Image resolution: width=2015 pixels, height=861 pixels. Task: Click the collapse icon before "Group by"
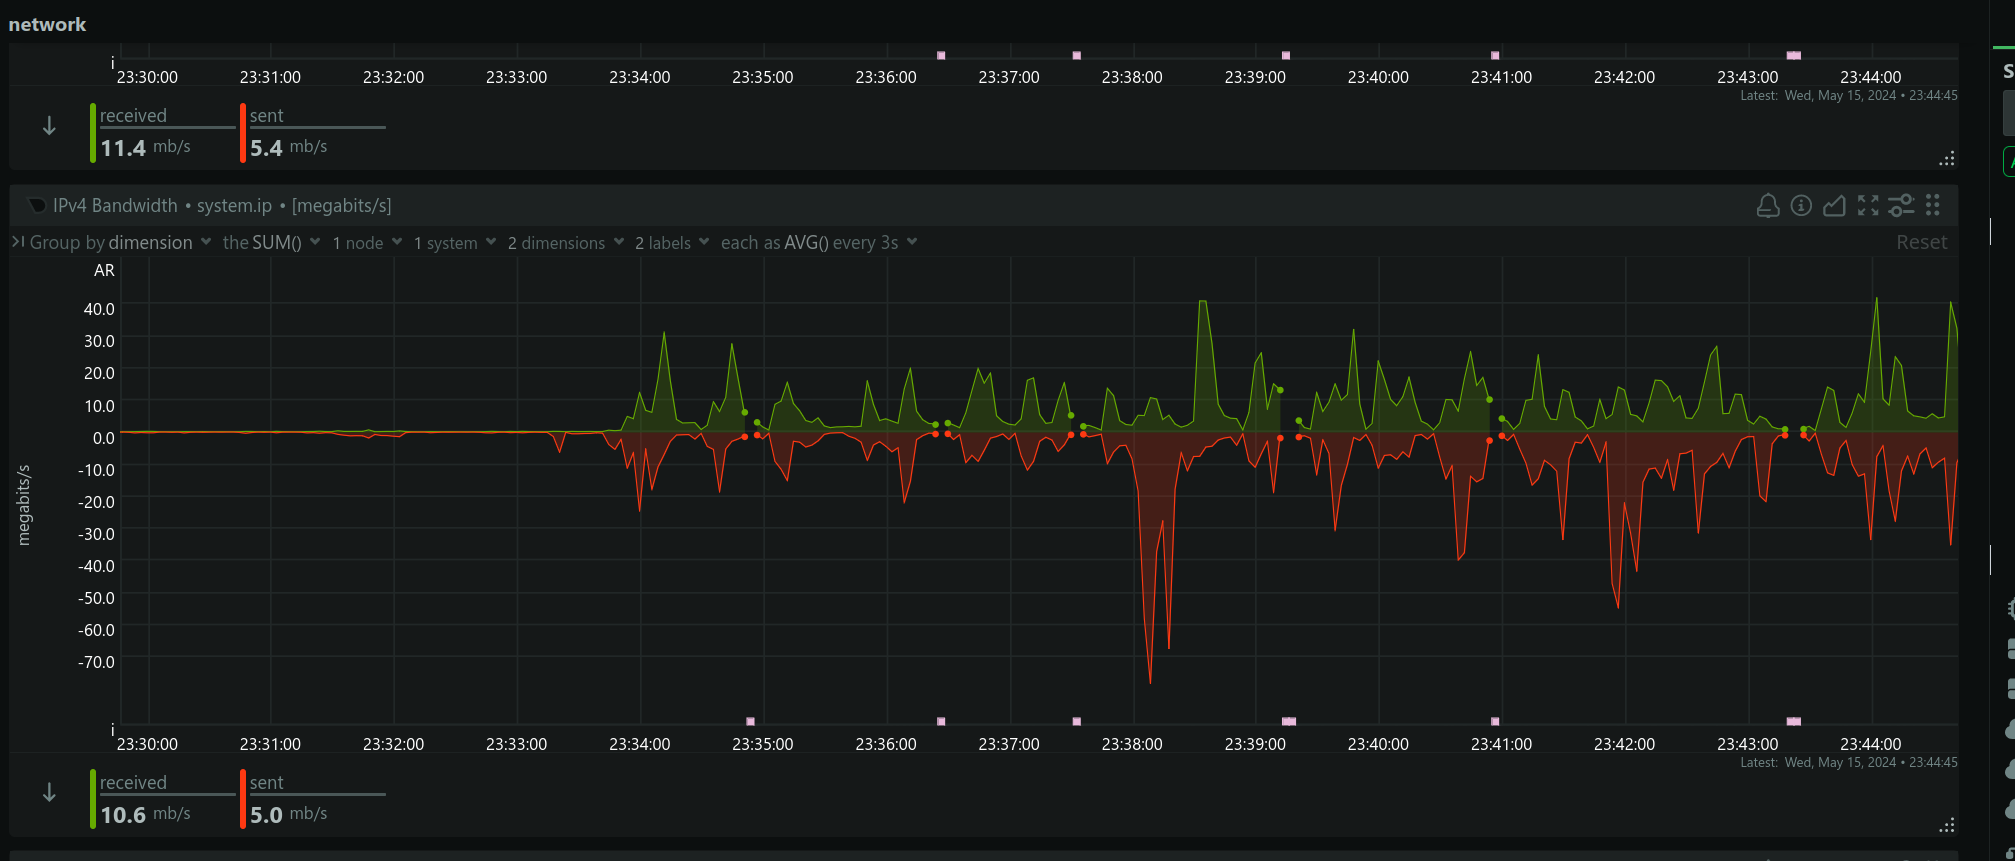(18, 242)
